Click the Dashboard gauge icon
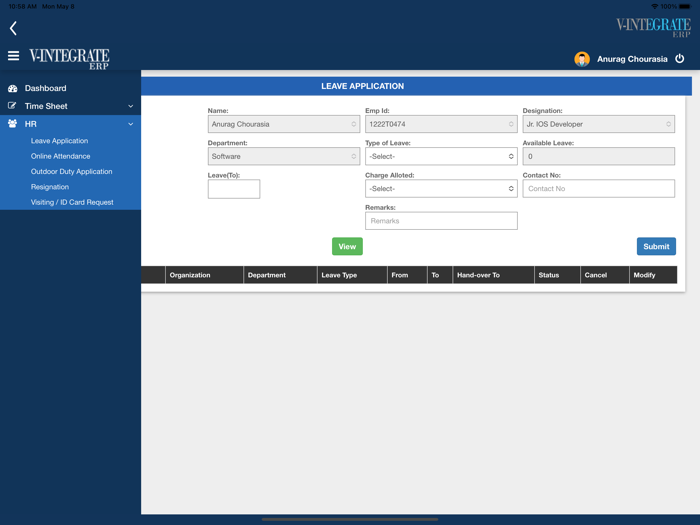The width and height of the screenshot is (700, 525). (12, 88)
